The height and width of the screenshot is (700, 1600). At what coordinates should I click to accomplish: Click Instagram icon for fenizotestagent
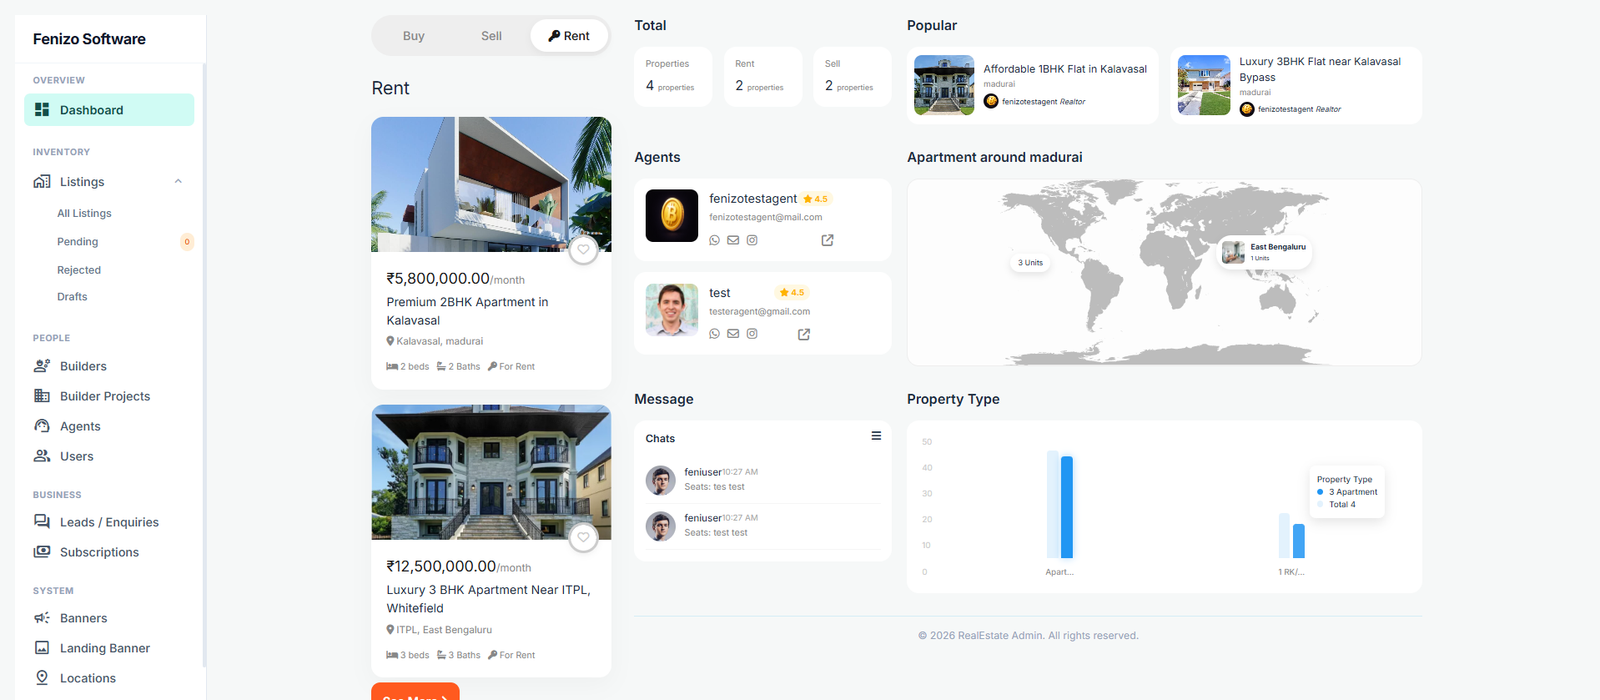(x=752, y=240)
